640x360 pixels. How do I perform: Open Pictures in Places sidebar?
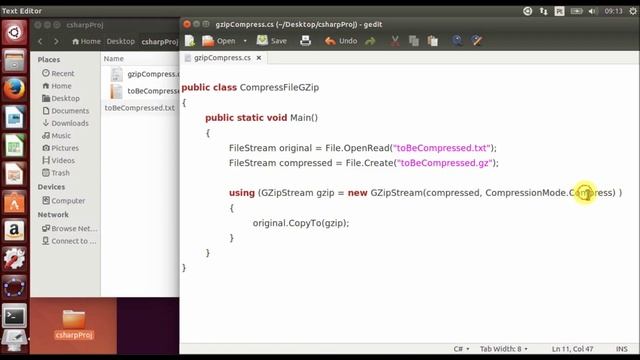pyautogui.click(x=60, y=148)
